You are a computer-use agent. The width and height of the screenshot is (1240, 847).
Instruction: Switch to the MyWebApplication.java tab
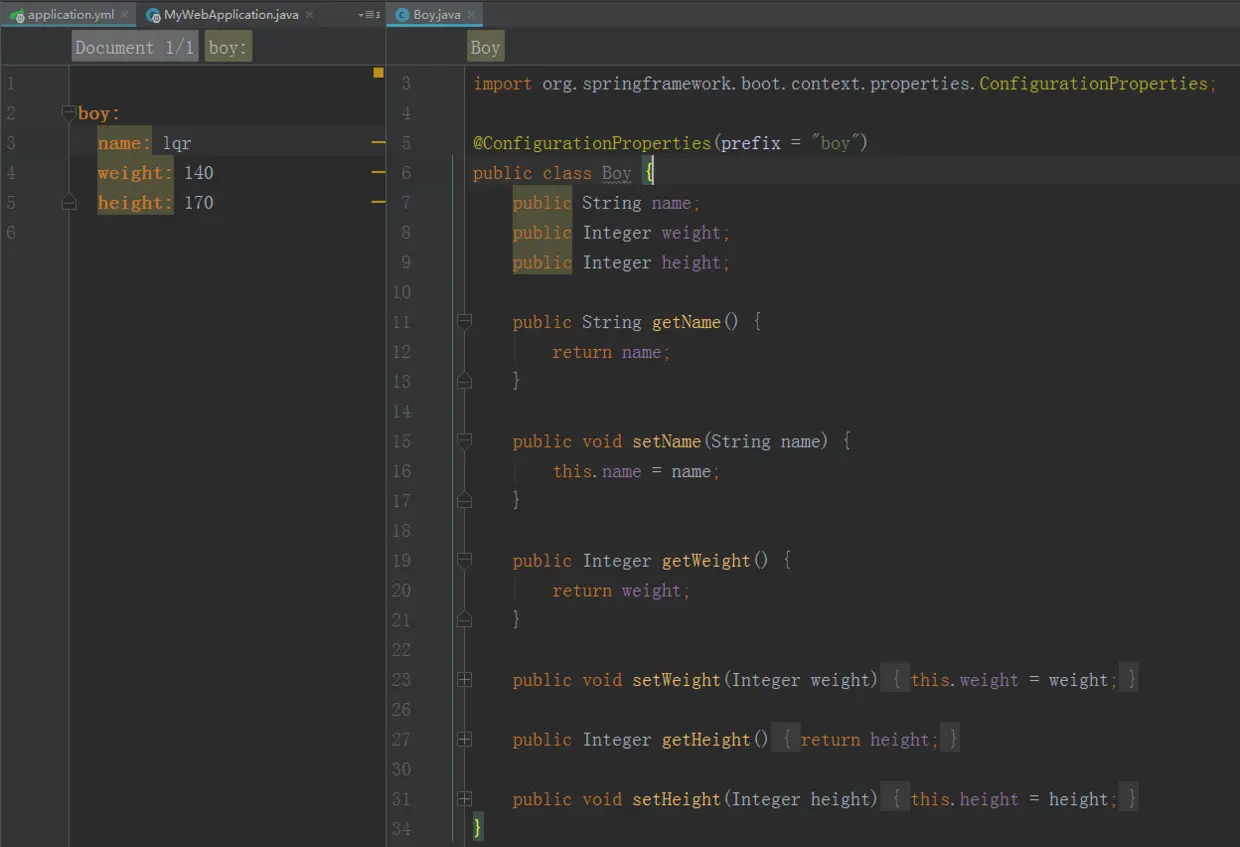[231, 15]
